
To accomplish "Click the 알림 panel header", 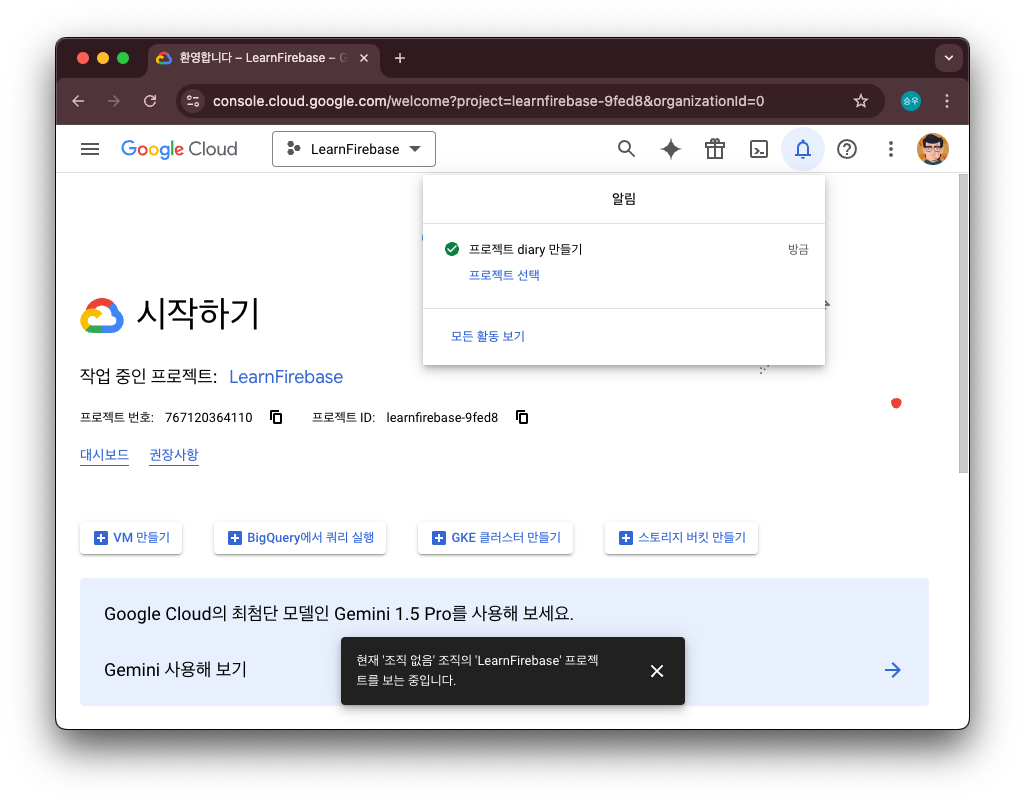I will [624, 199].
